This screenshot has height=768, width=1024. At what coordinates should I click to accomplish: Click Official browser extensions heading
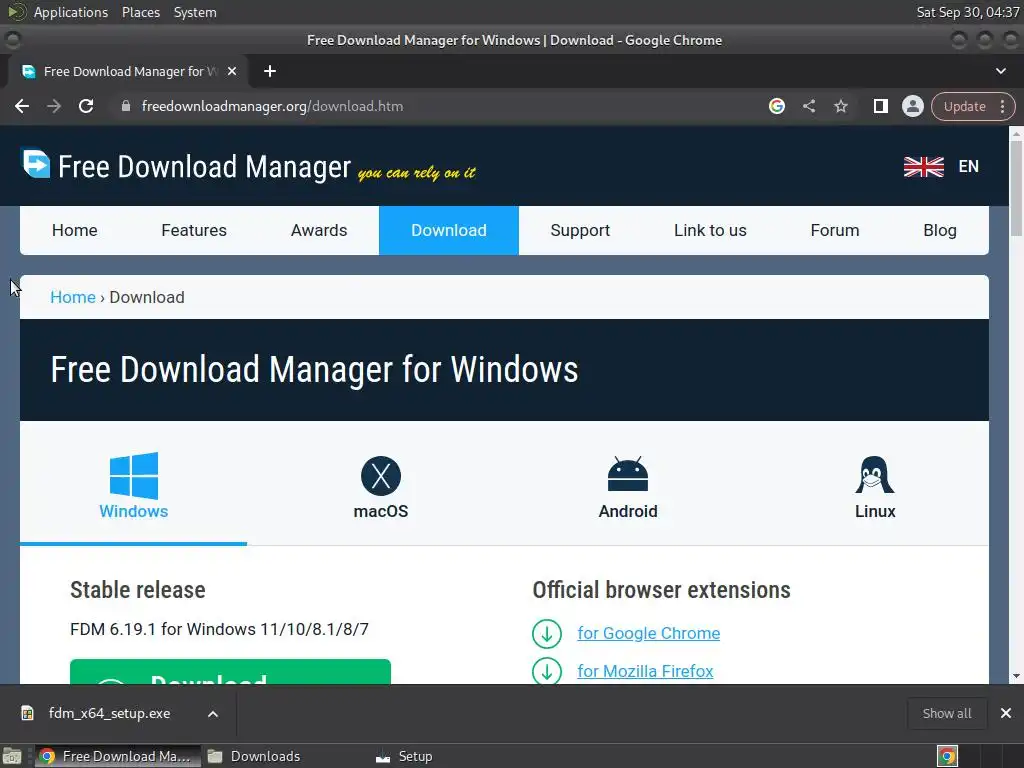(x=662, y=590)
